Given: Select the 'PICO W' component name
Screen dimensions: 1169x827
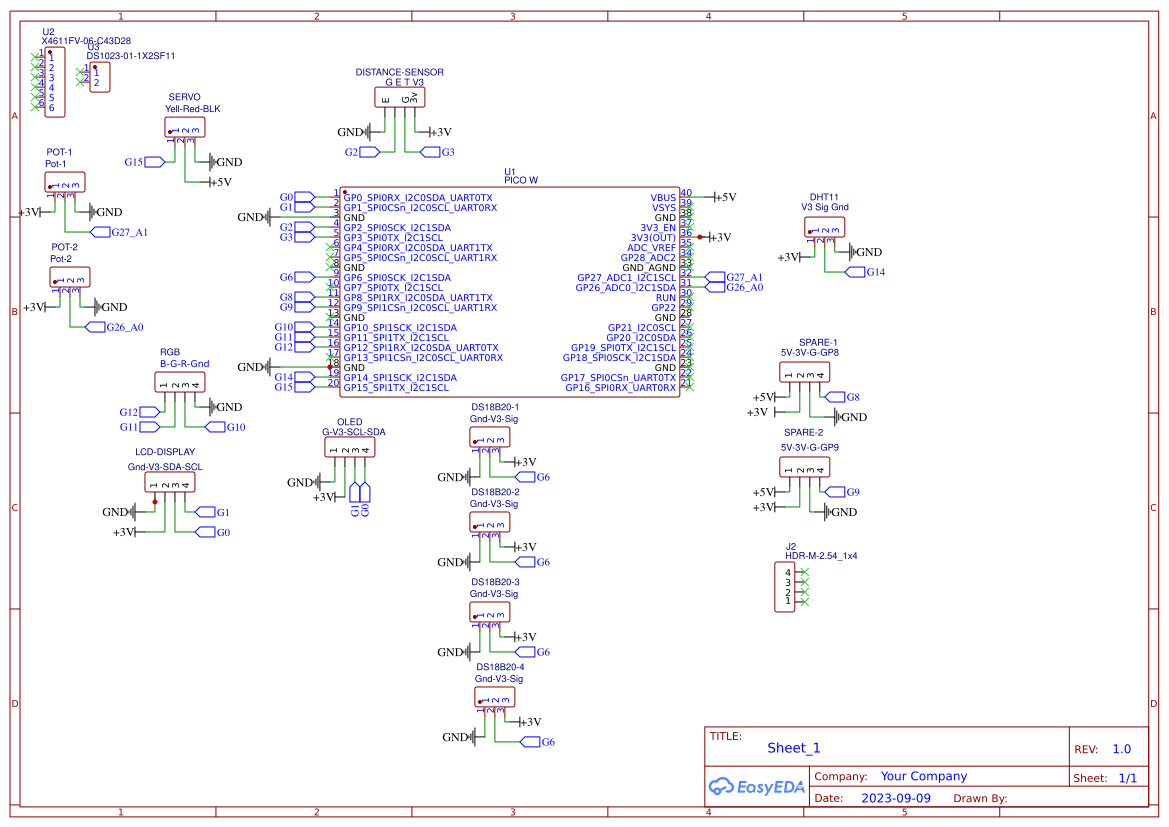Looking at the screenshot, I should (x=520, y=180).
